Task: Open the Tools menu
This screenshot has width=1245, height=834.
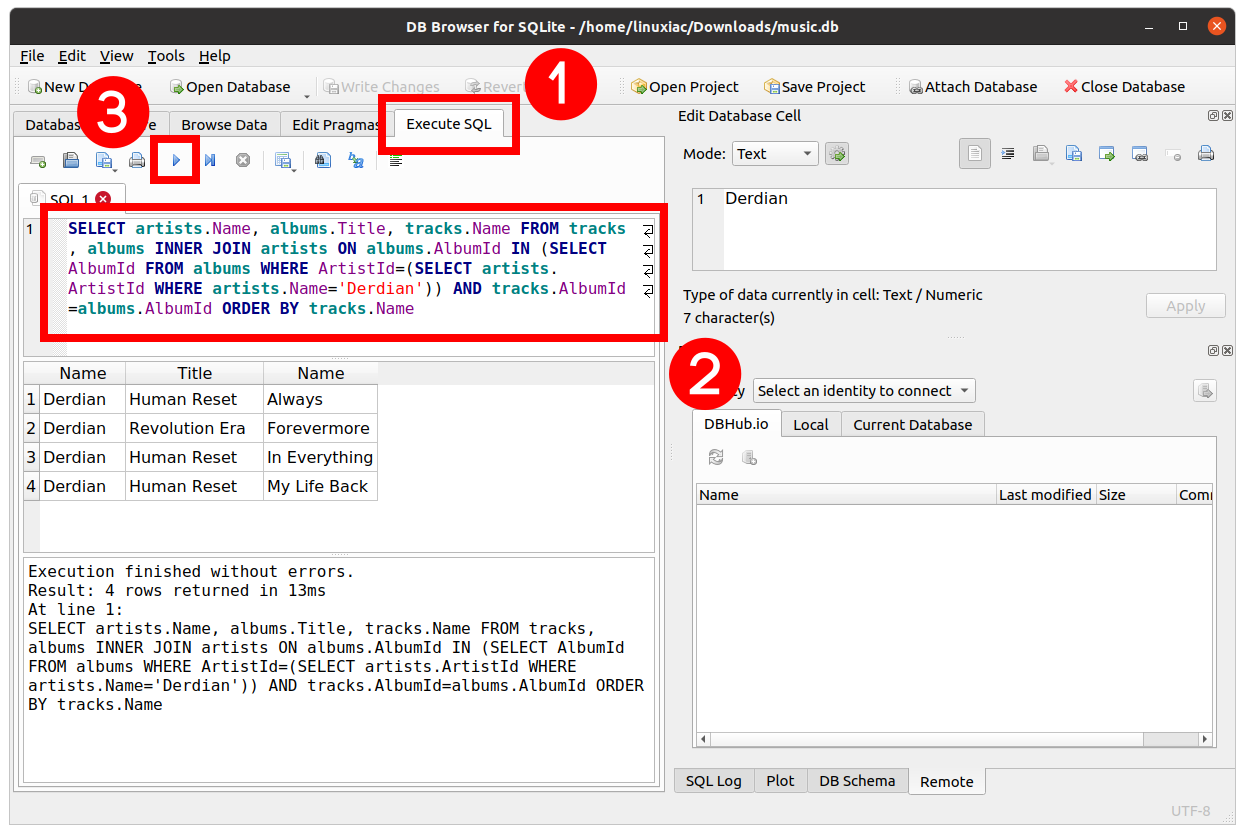Action: click(166, 56)
